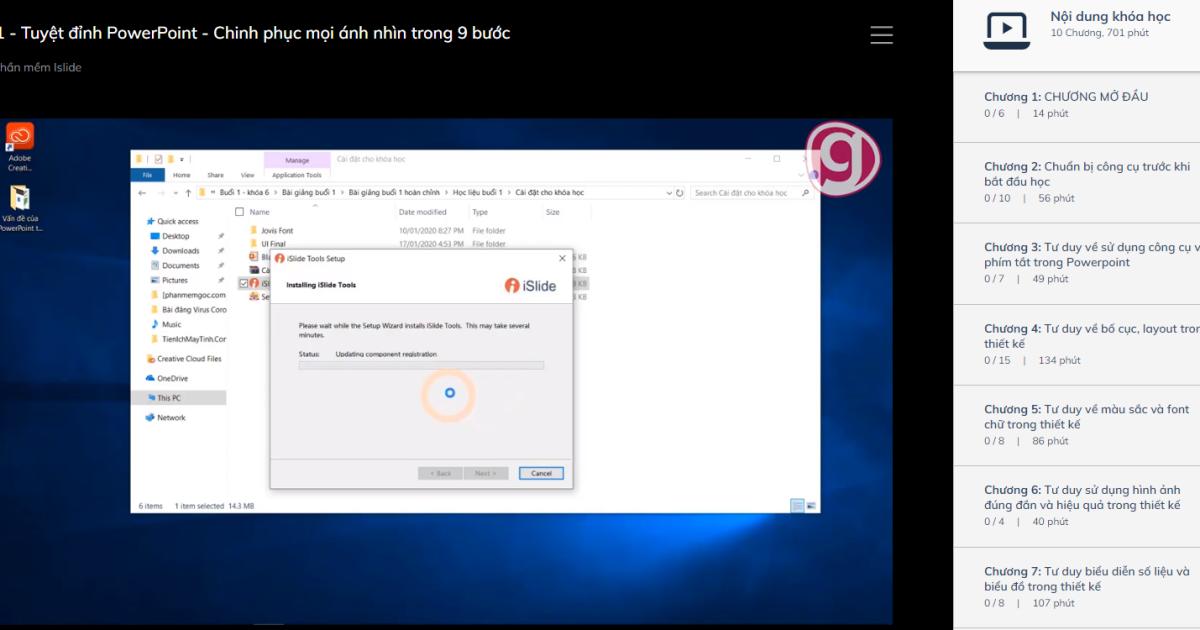Click the refresh icon beside the address bar
The width and height of the screenshot is (1200, 630).
(680, 192)
